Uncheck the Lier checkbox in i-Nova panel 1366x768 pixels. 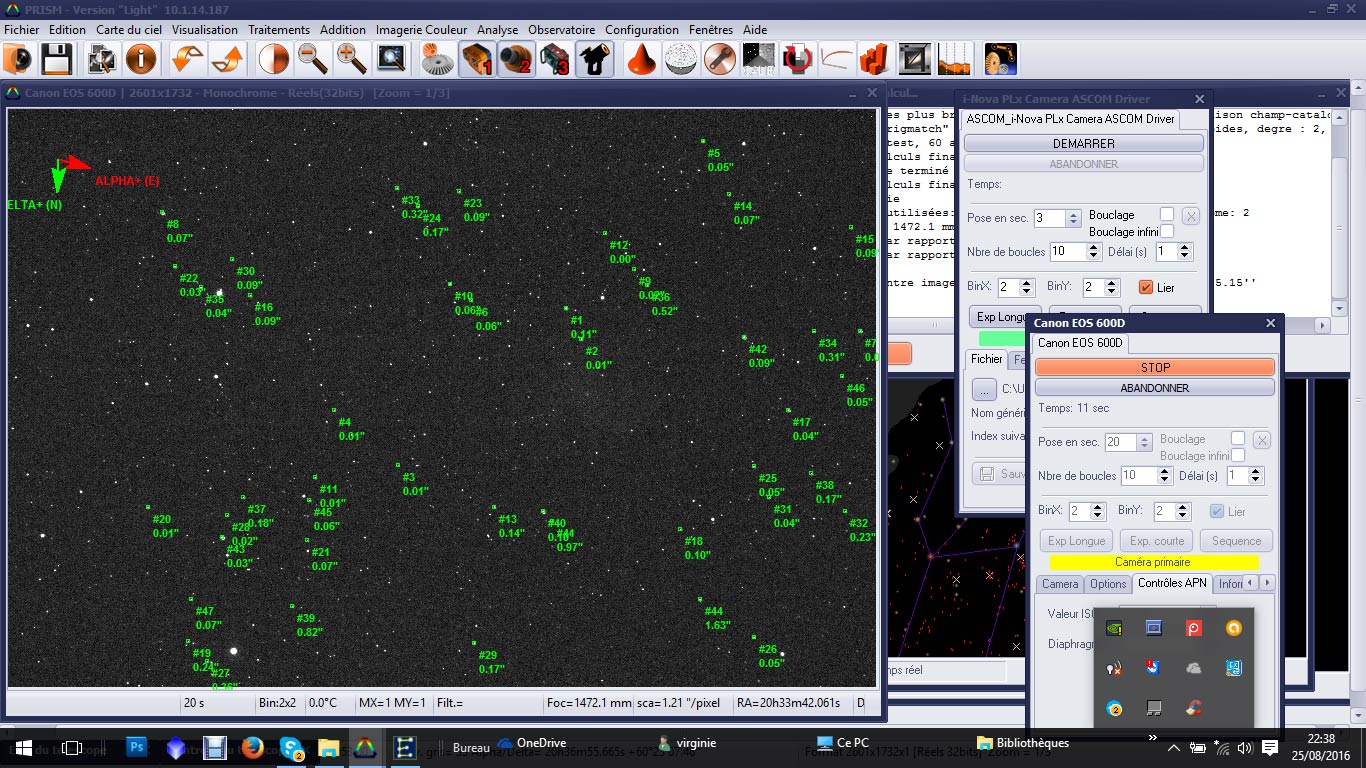pyautogui.click(x=1146, y=287)
